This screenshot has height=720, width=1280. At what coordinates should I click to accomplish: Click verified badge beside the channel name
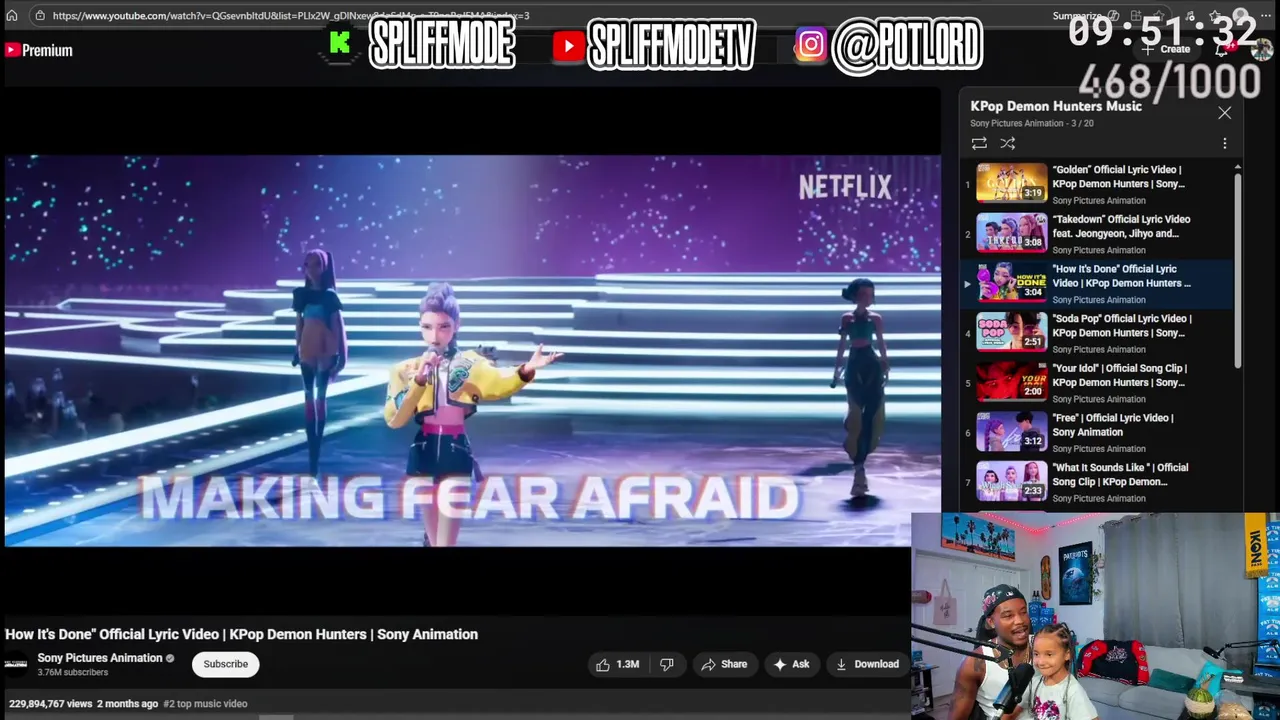(170, 658)
